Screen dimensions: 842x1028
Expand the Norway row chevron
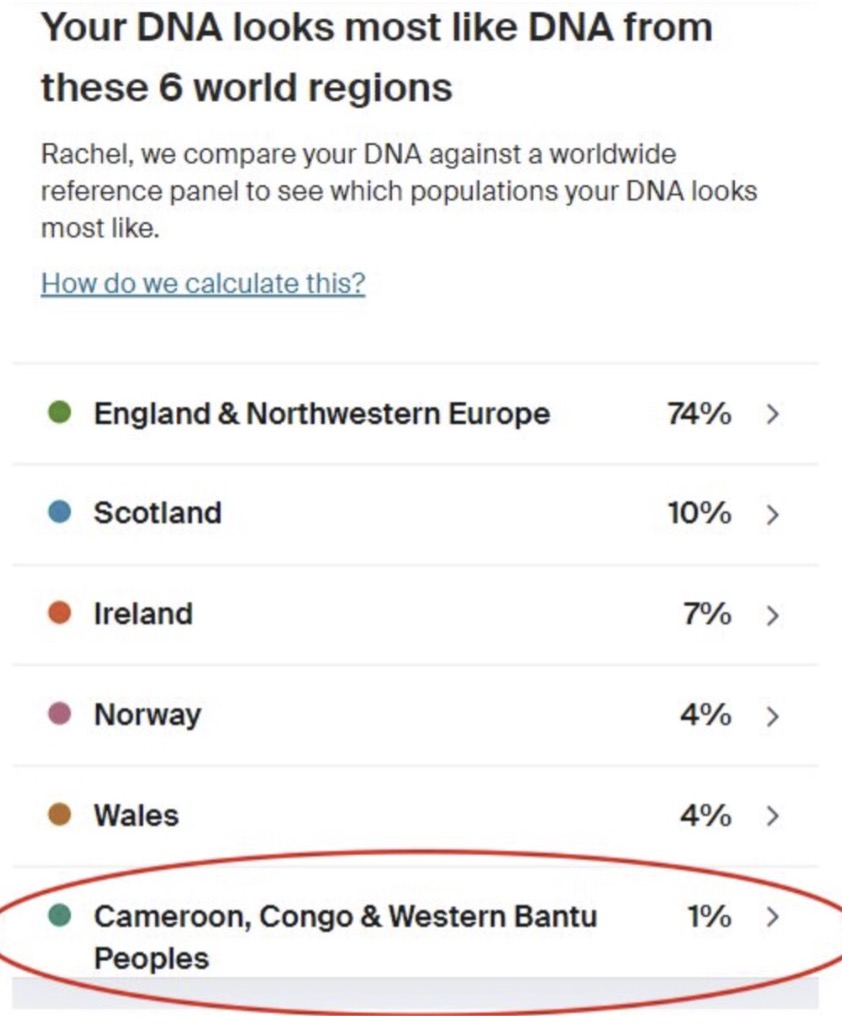click(772, 716)
